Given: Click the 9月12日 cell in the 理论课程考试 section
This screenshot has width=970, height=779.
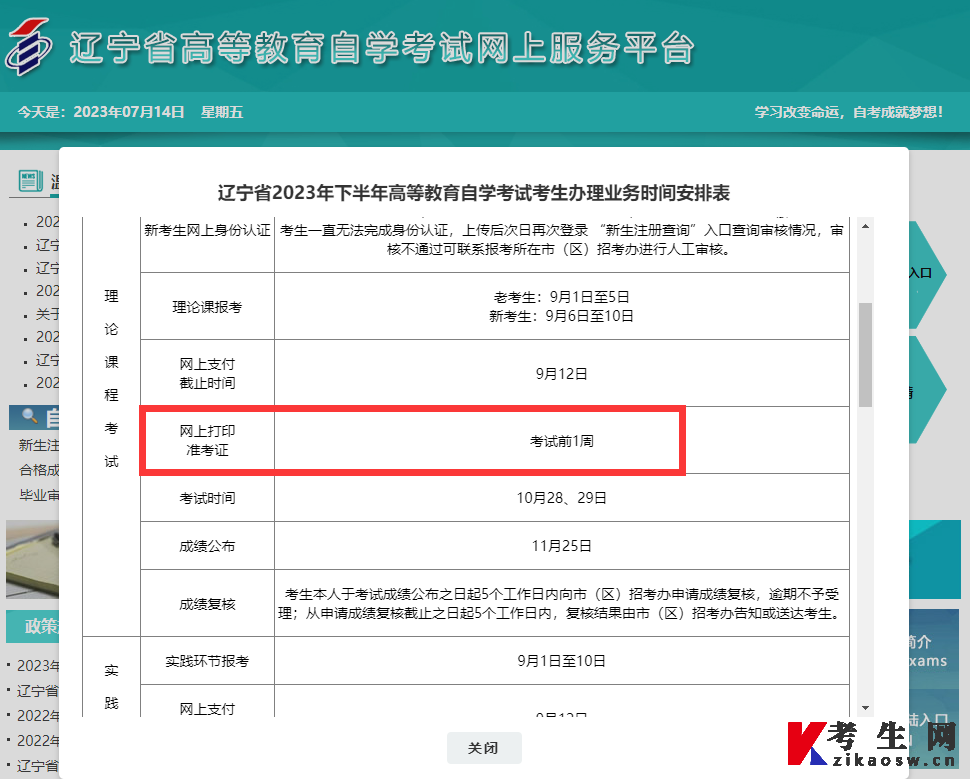Looking at the screenshot, I should point(562,373).
